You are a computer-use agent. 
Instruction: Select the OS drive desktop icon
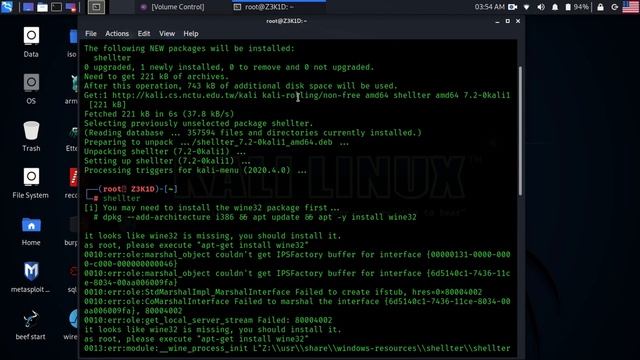click(31, 89)
